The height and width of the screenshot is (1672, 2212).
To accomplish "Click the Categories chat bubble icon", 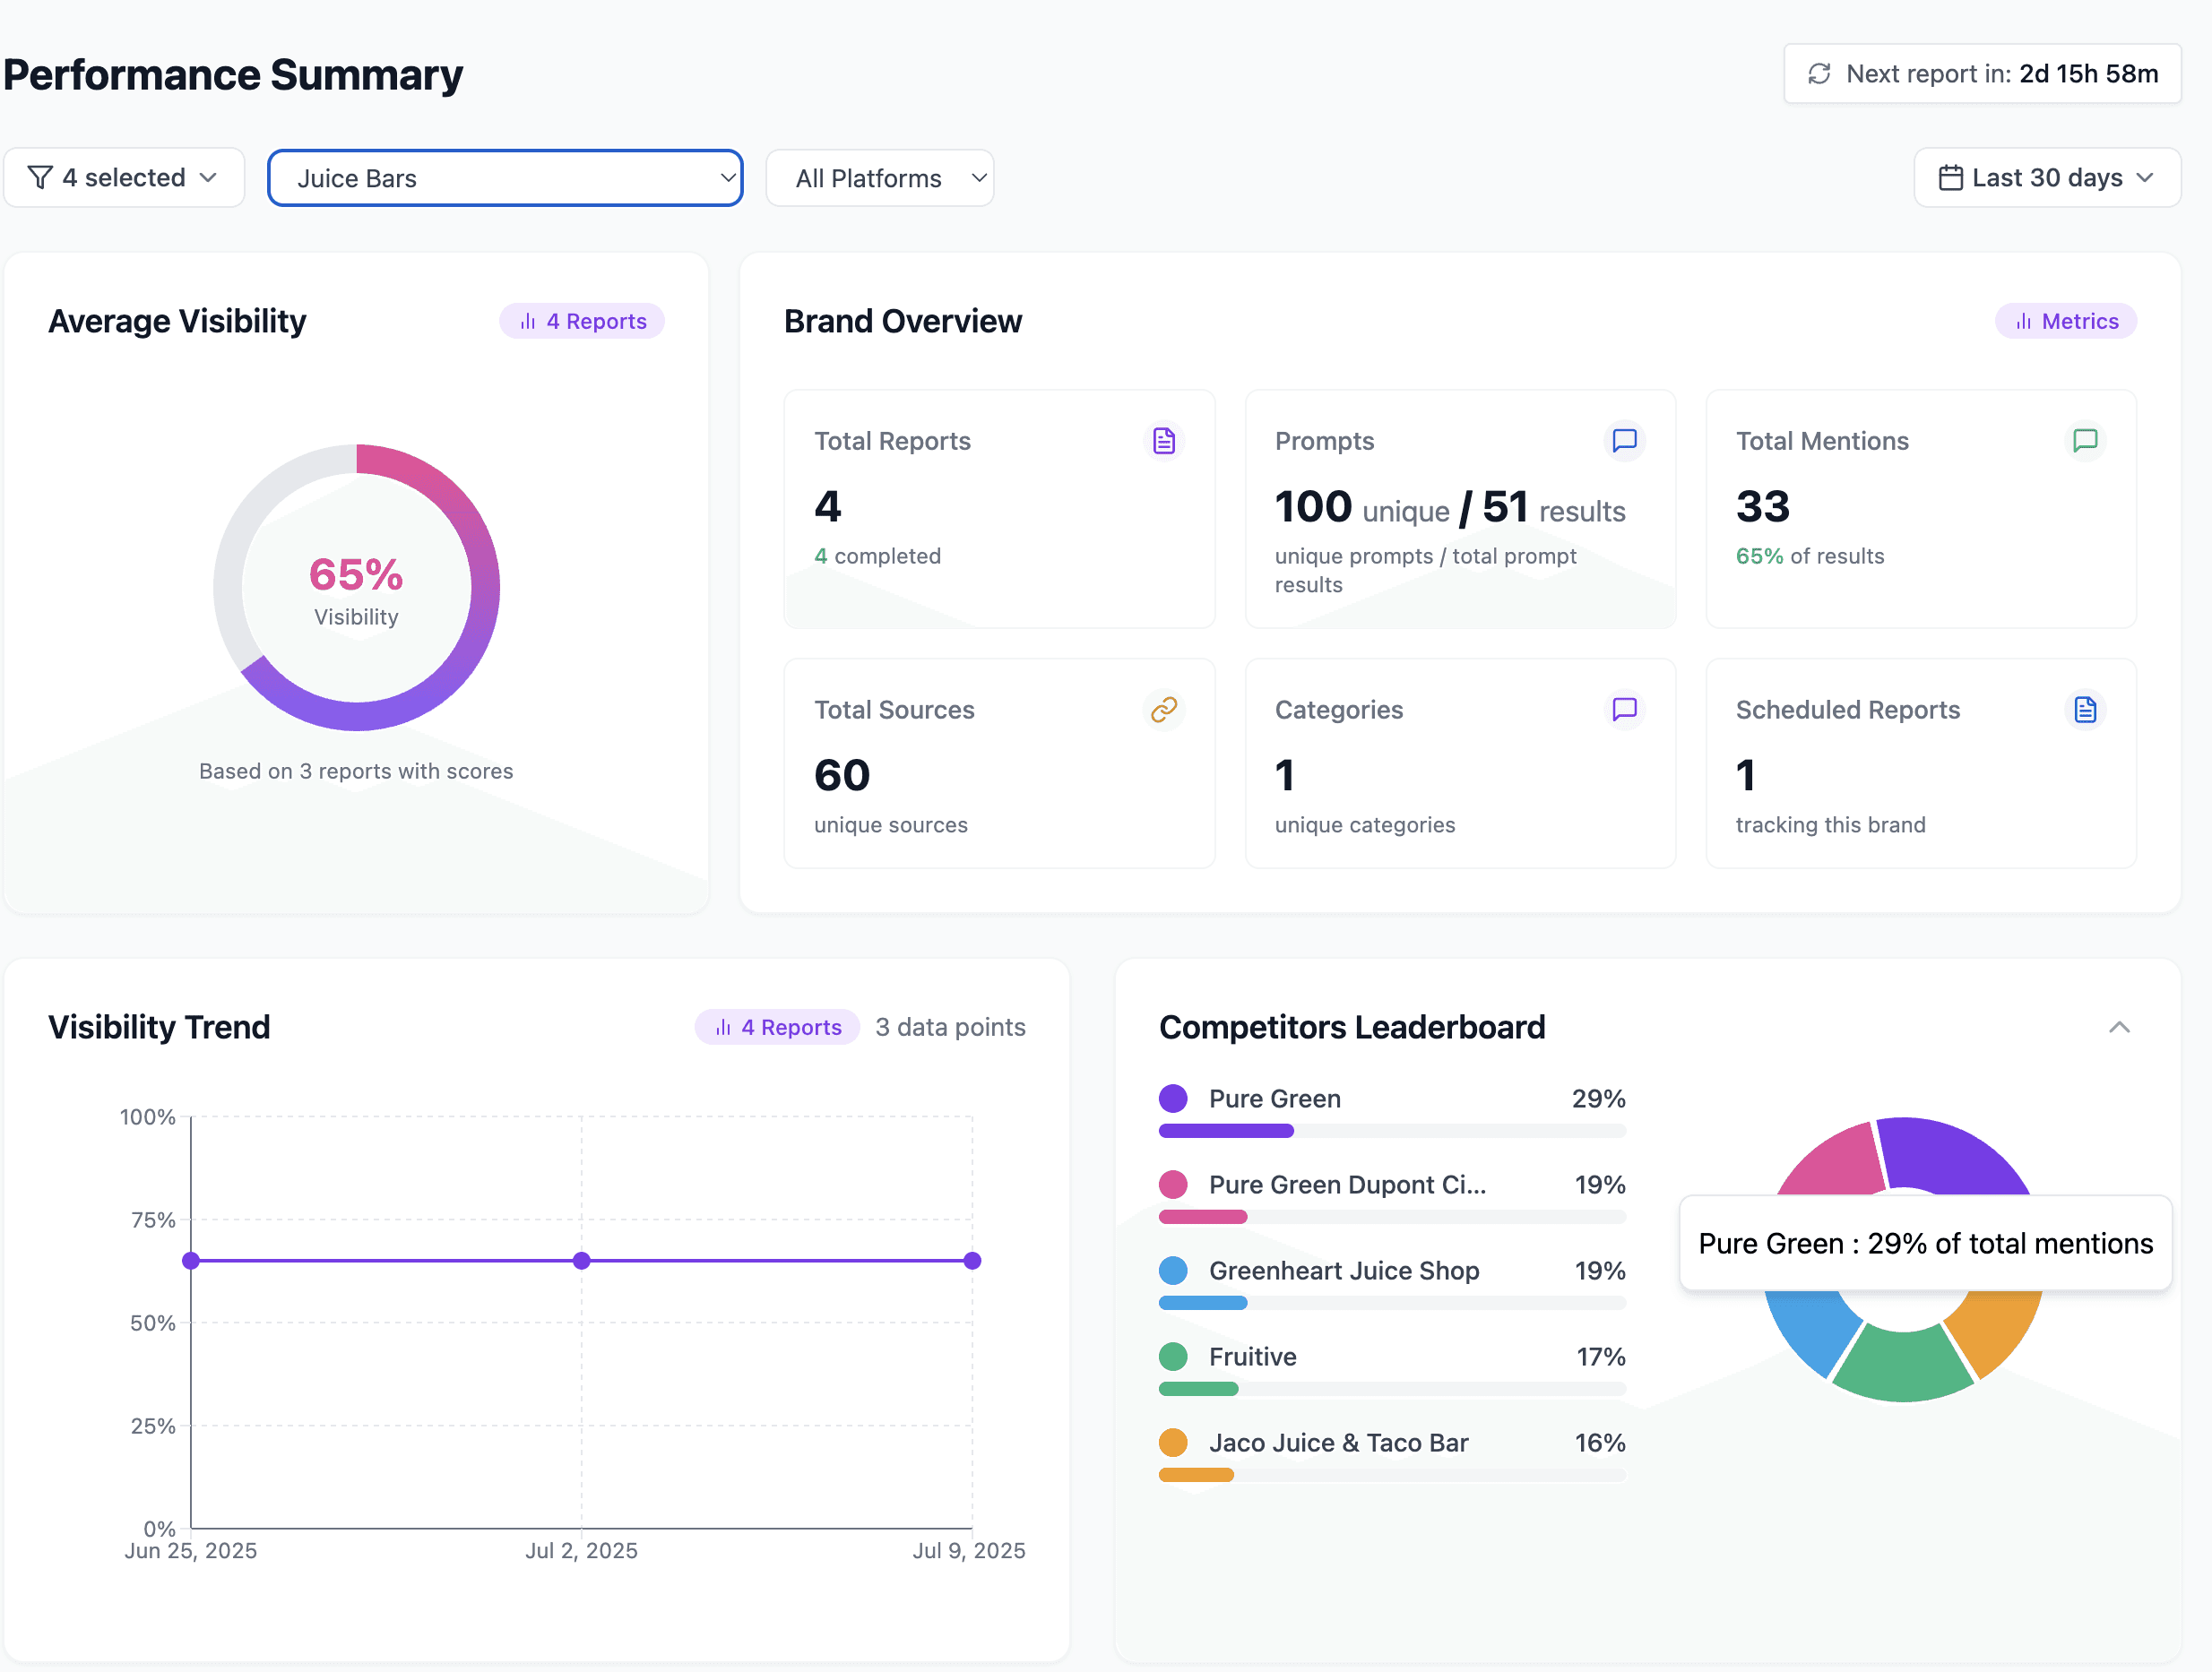I will pyautogui.click(x=1624, y=710).
